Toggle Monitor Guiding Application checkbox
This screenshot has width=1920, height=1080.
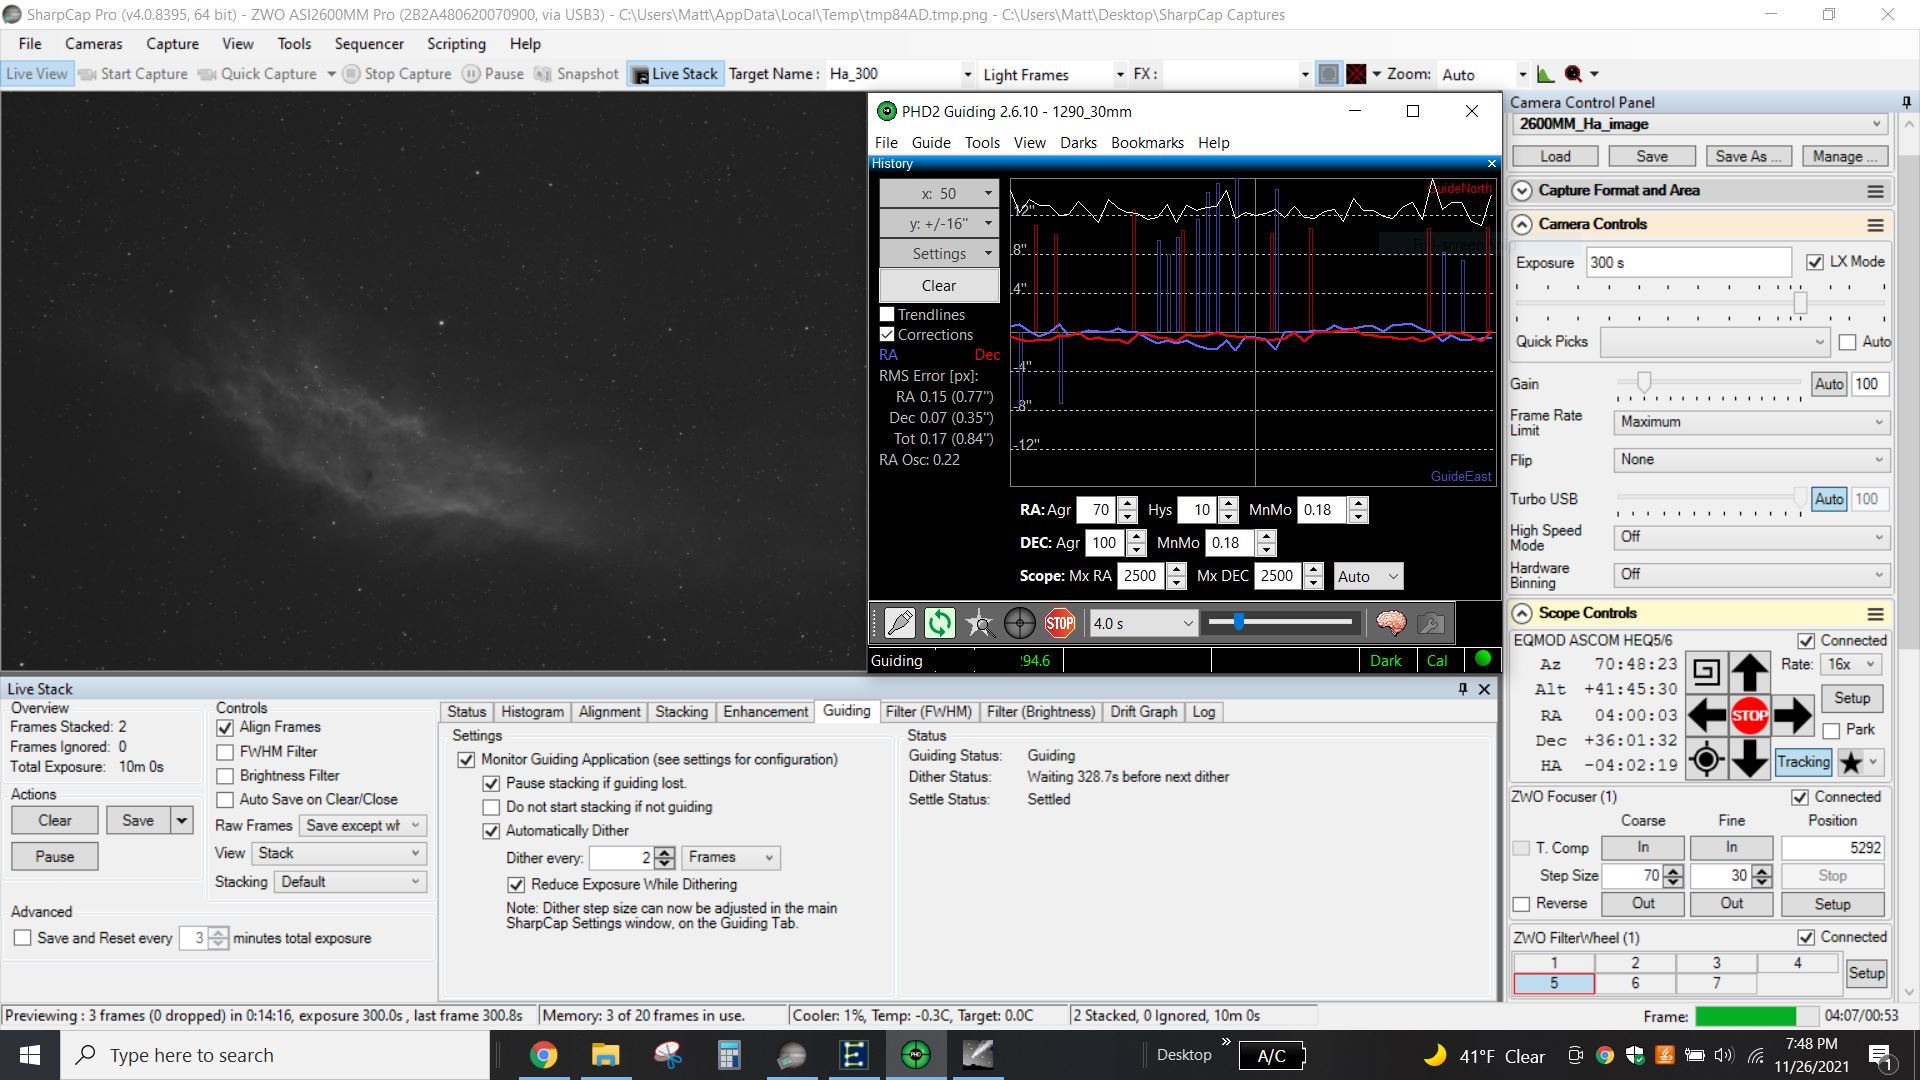pos(466,760)
